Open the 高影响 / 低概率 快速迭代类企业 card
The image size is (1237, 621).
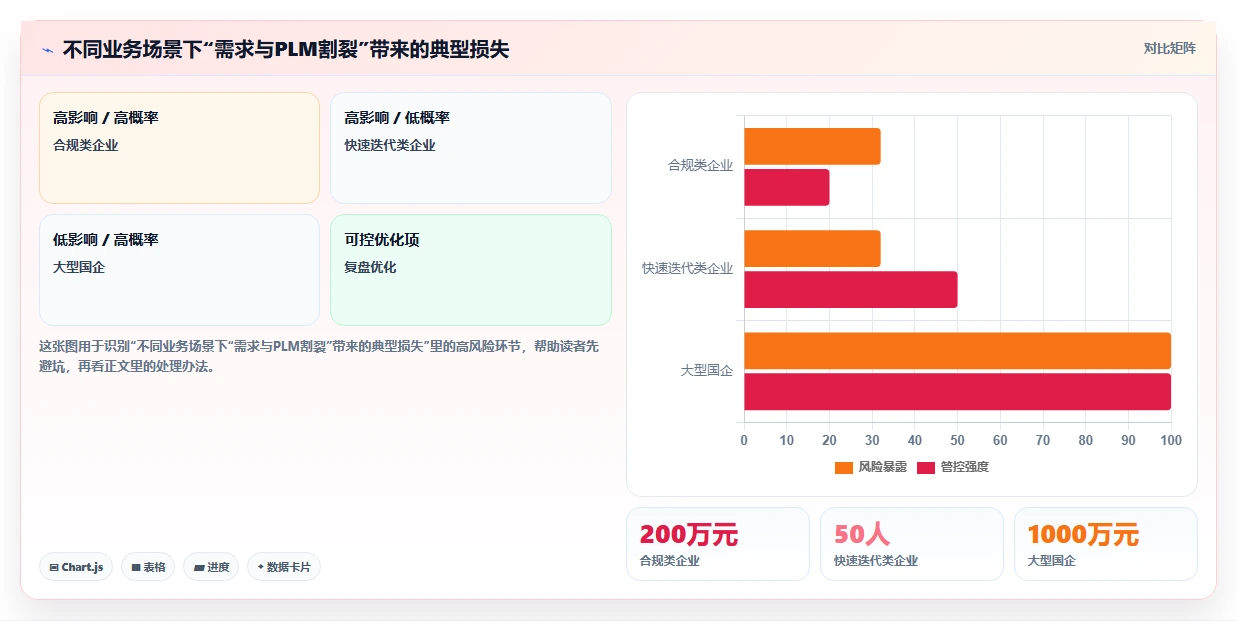(470, 148)
